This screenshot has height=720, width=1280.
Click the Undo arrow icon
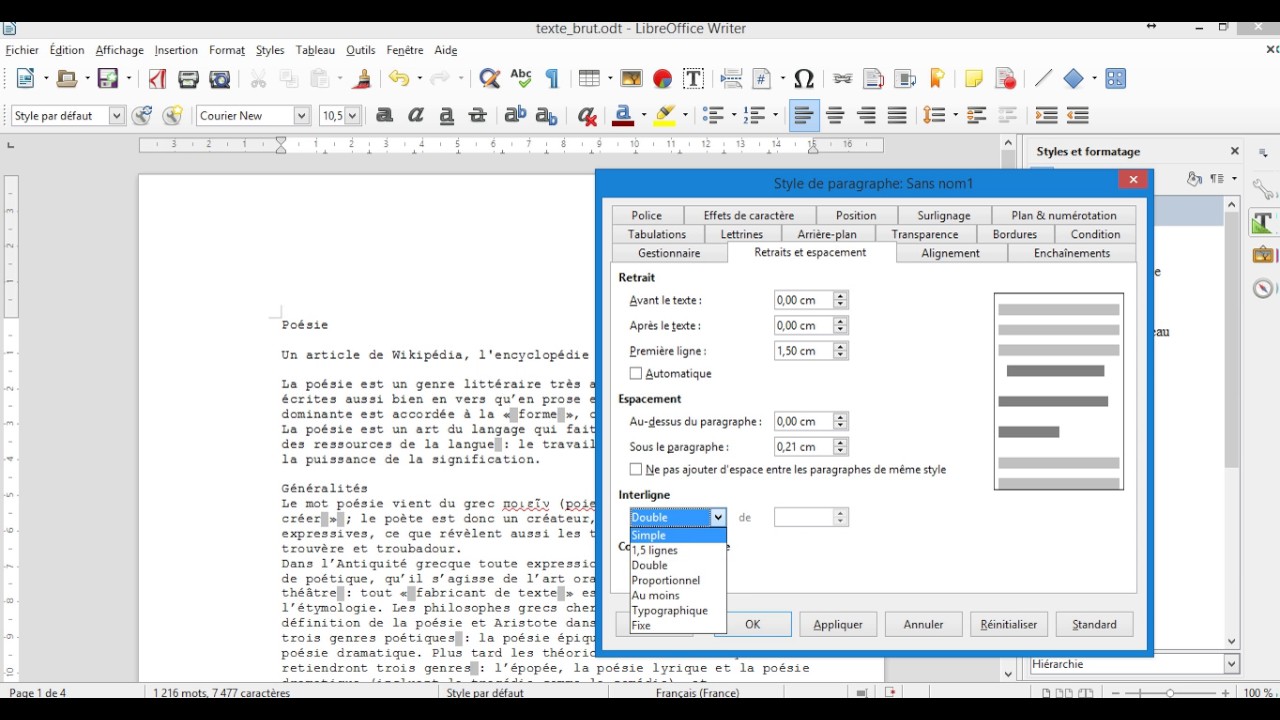pos(399,79)
